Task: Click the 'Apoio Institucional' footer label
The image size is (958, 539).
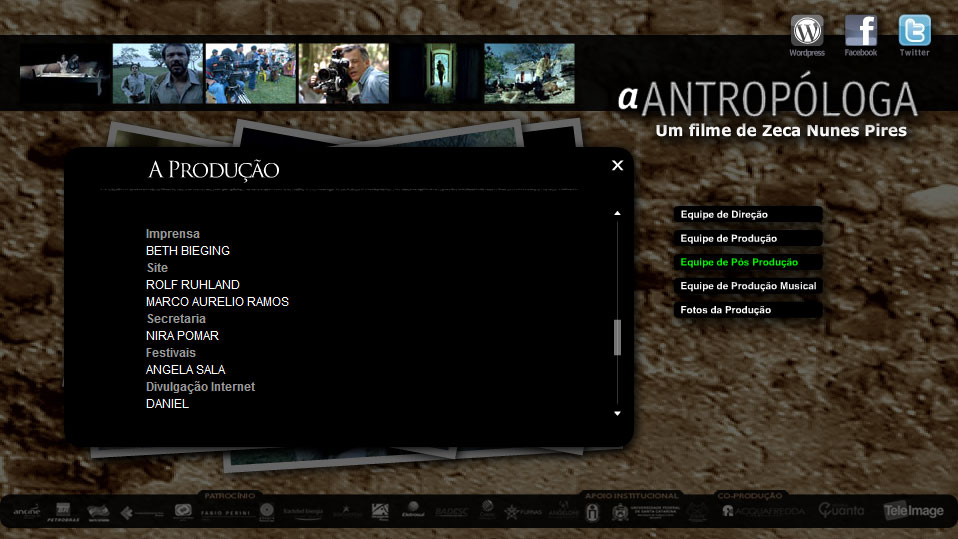Action: (632, 496)
